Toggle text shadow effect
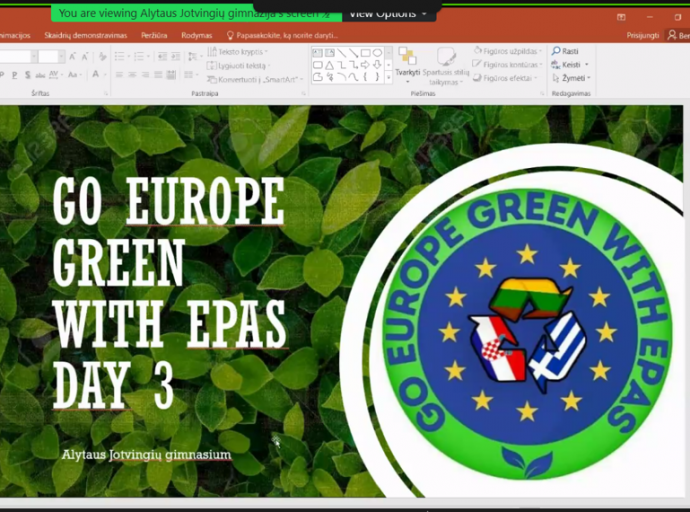This screenshot has height=512, width=690. coord(28,75)
